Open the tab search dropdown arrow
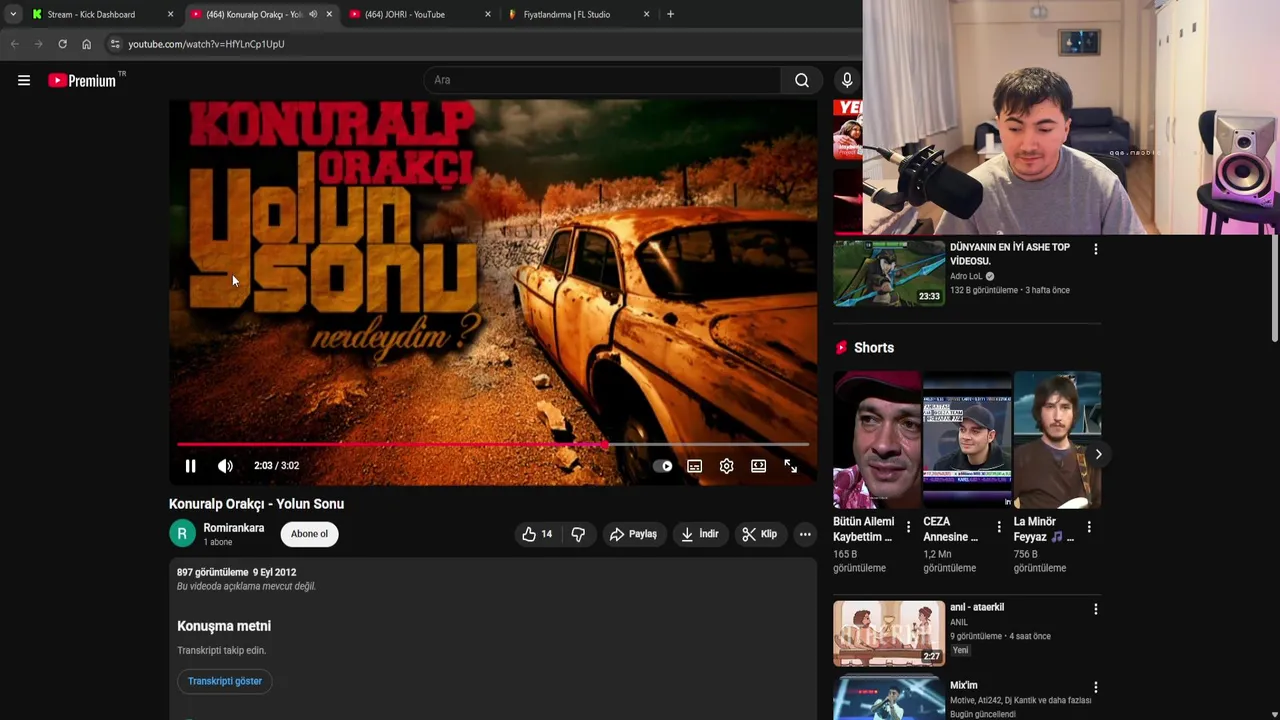 (13, 14)
